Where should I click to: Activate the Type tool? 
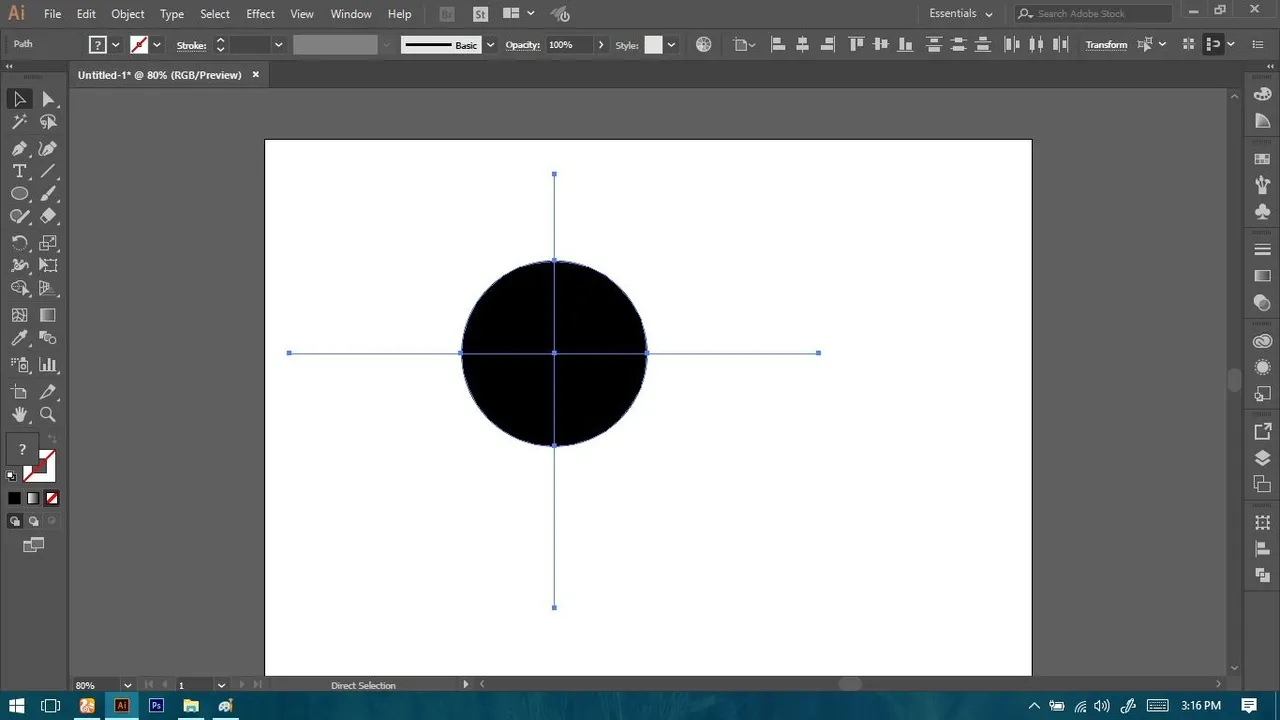(x=19, y=171)
